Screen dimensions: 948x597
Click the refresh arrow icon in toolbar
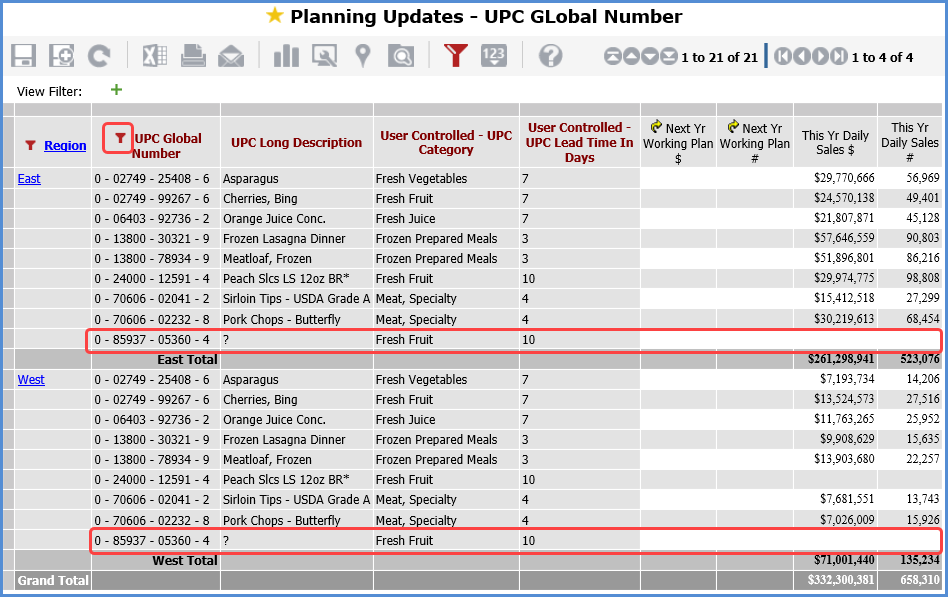pyautogui.click(x=98, y=56)
